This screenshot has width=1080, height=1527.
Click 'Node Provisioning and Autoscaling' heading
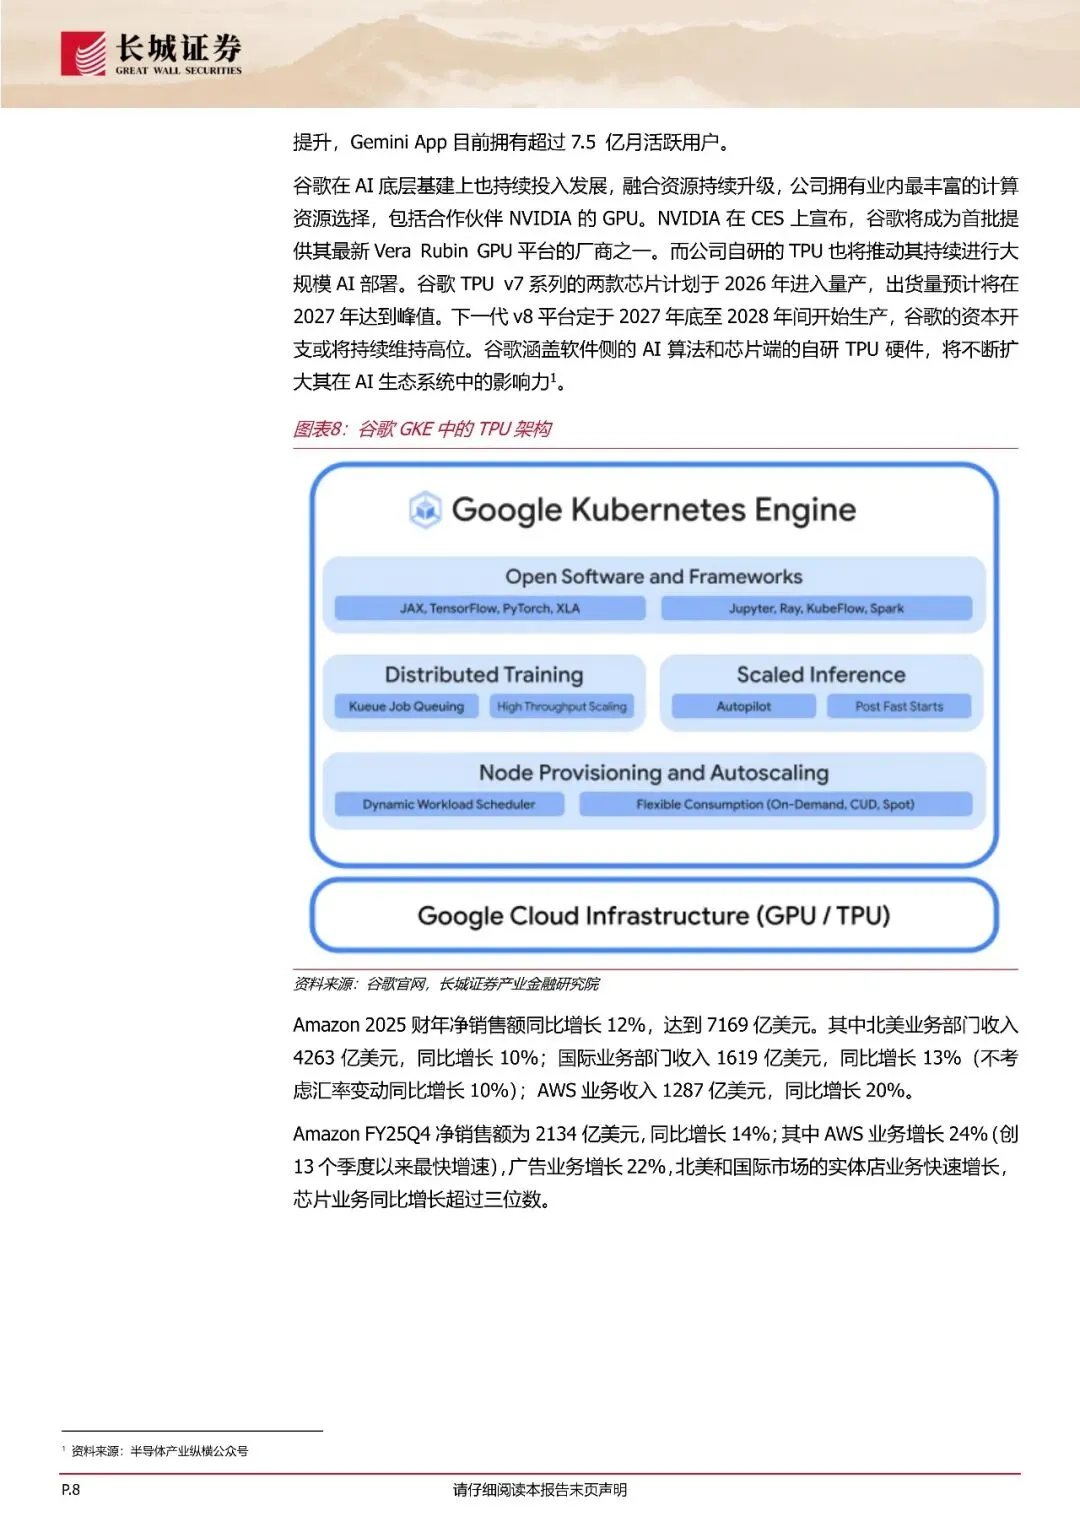pos(654,773)
